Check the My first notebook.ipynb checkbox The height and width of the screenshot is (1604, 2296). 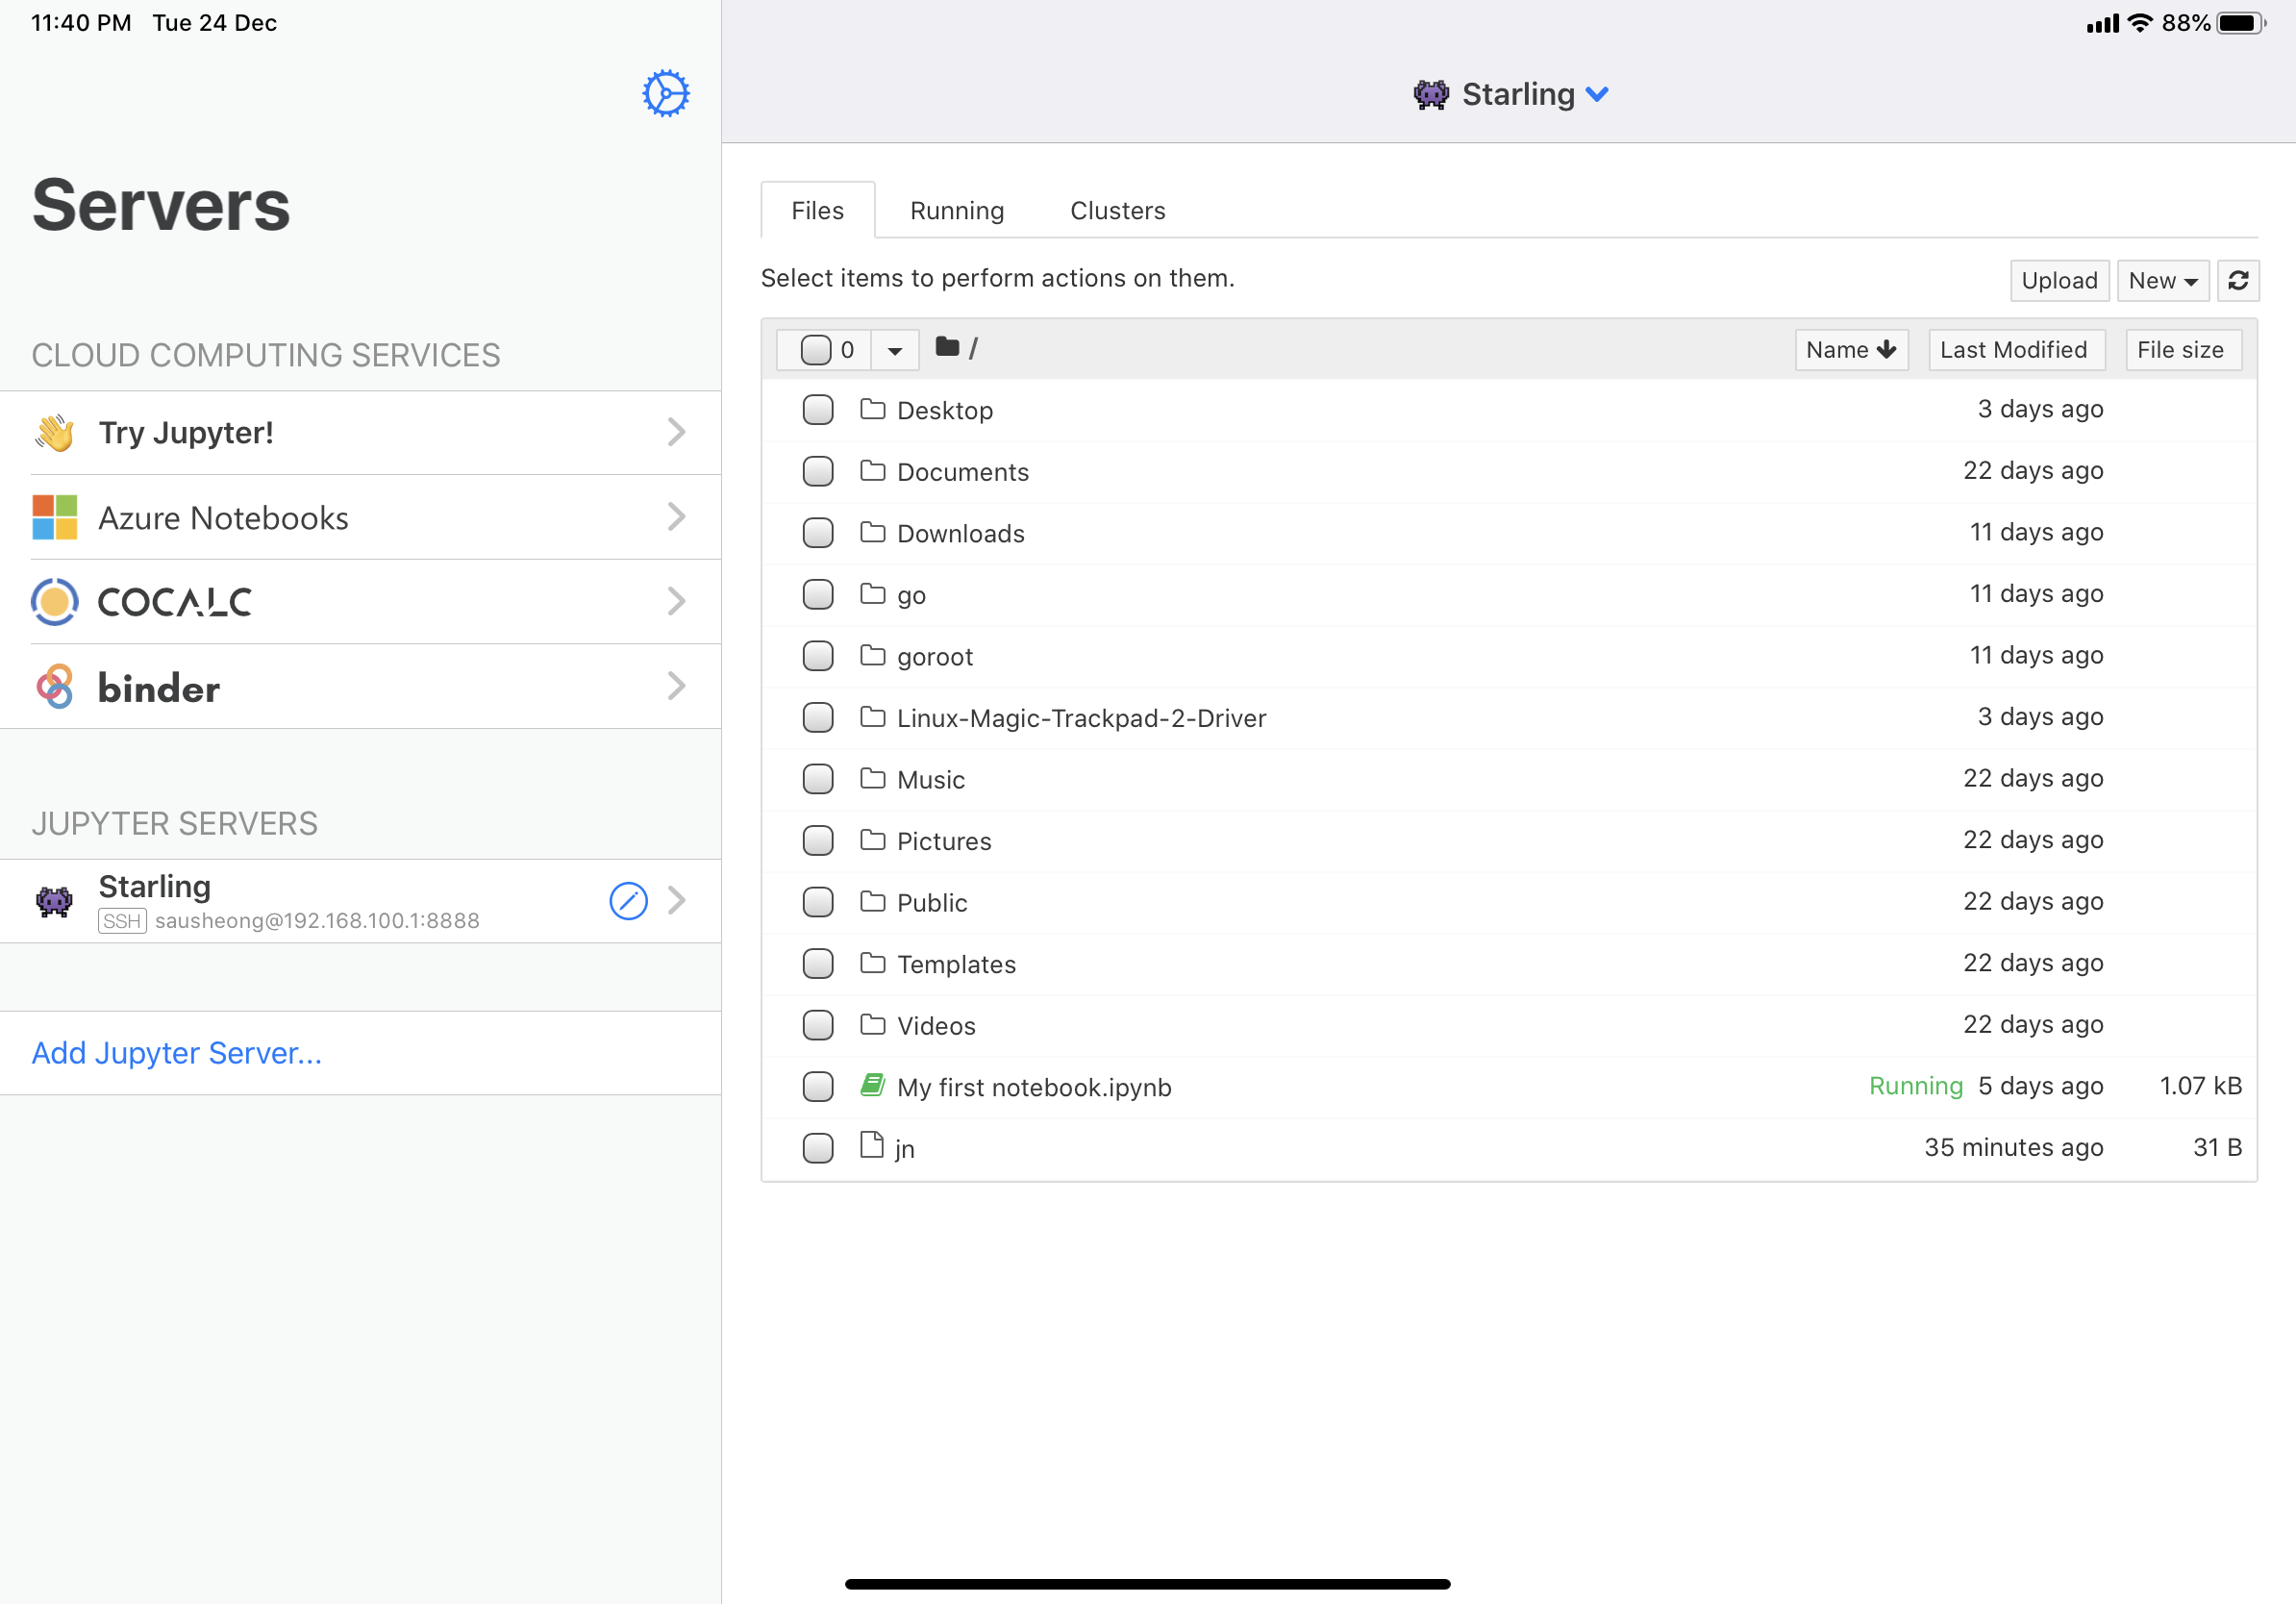[x=818, y=1086]
